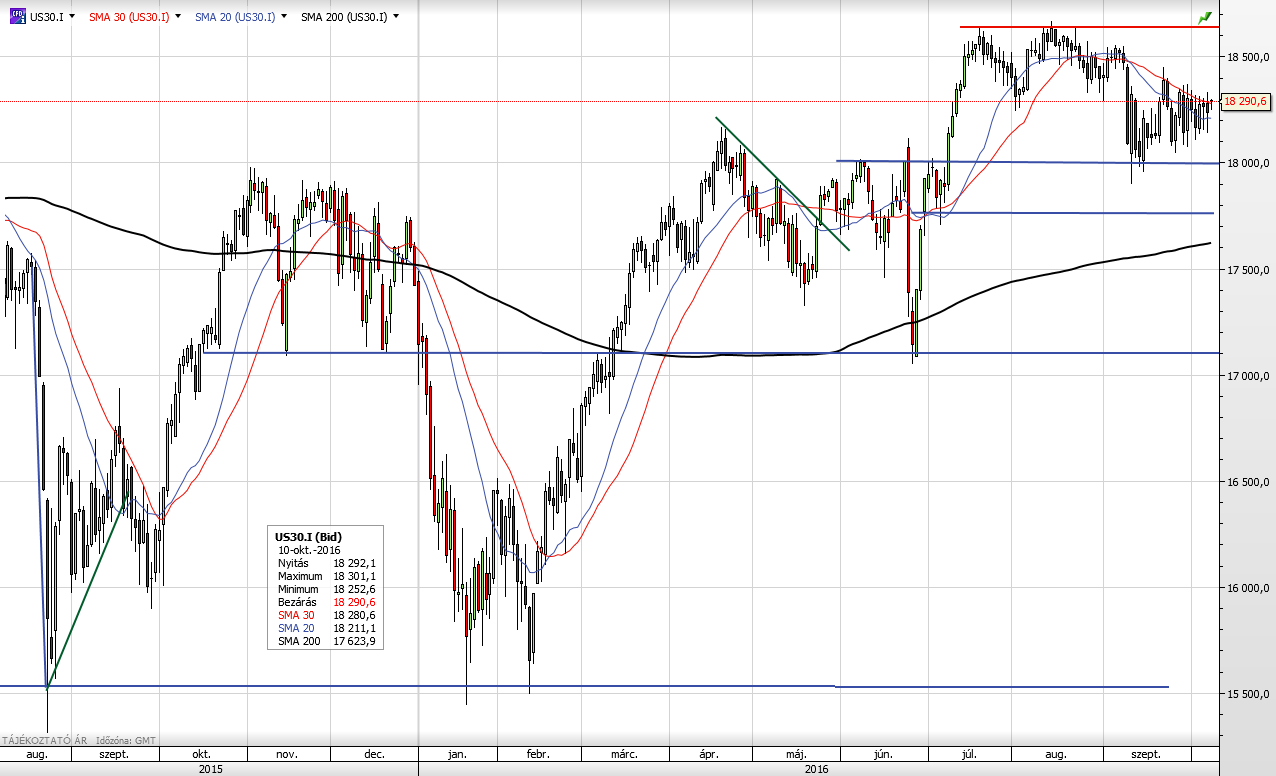Open the SMA 30 (US30.I) indicator dropdown
Screen dimensions: 1276x776
[x=179, y=17]
